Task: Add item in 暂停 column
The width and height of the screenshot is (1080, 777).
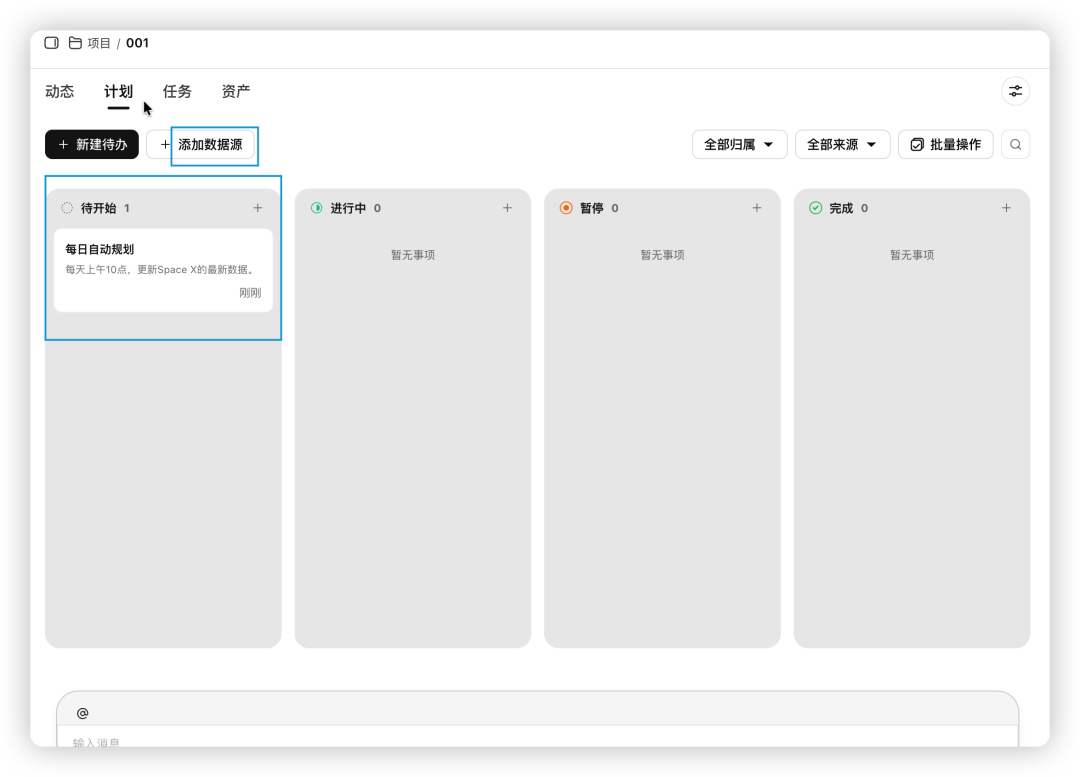Action: [x=756, y=208]
